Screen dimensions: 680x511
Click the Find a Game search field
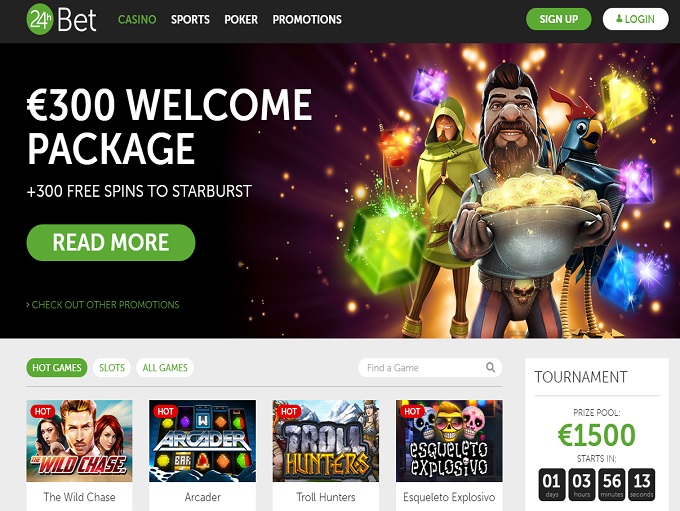coord(430,368)
